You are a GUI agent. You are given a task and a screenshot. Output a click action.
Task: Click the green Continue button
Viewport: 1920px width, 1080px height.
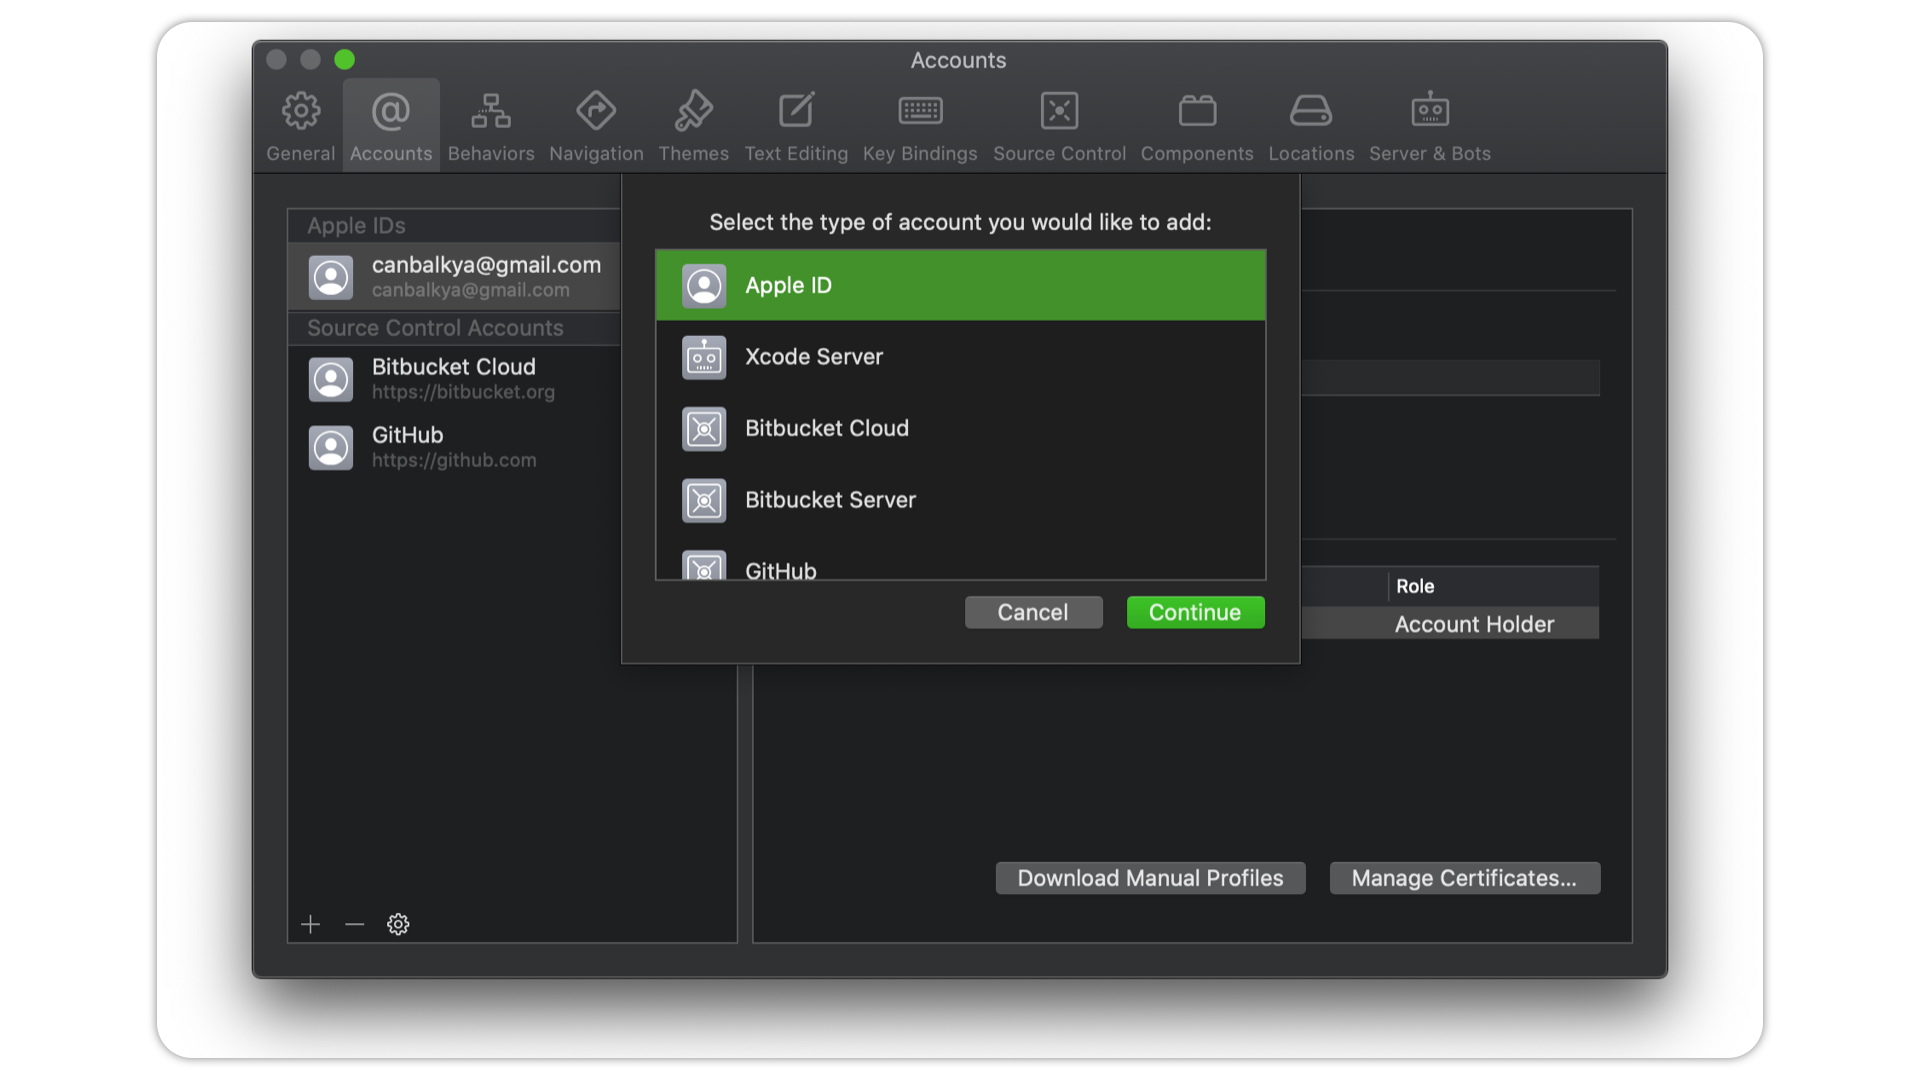(x=1195, y=612)
